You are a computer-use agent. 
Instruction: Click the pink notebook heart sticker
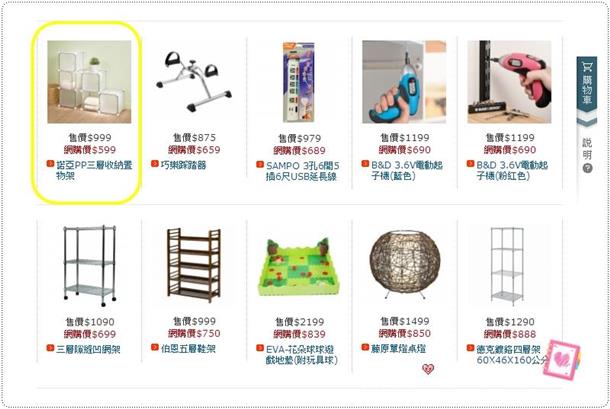pos(562,360)
